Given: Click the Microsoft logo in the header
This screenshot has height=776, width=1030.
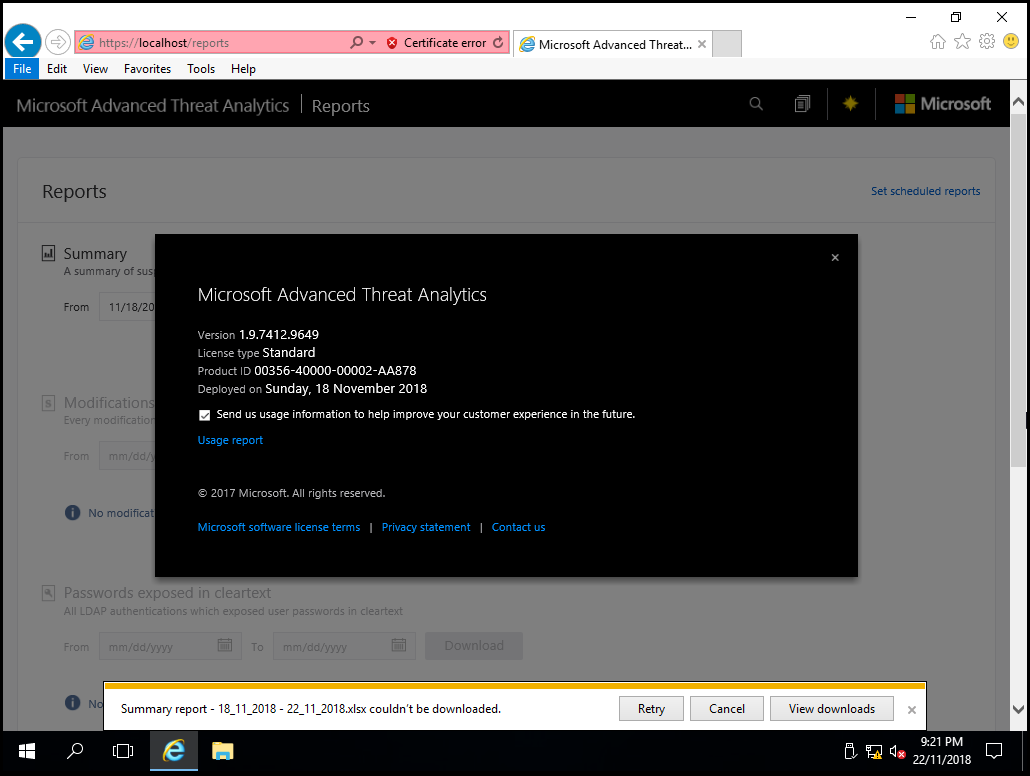Looking at the screenshot, I should coord(942,103).
